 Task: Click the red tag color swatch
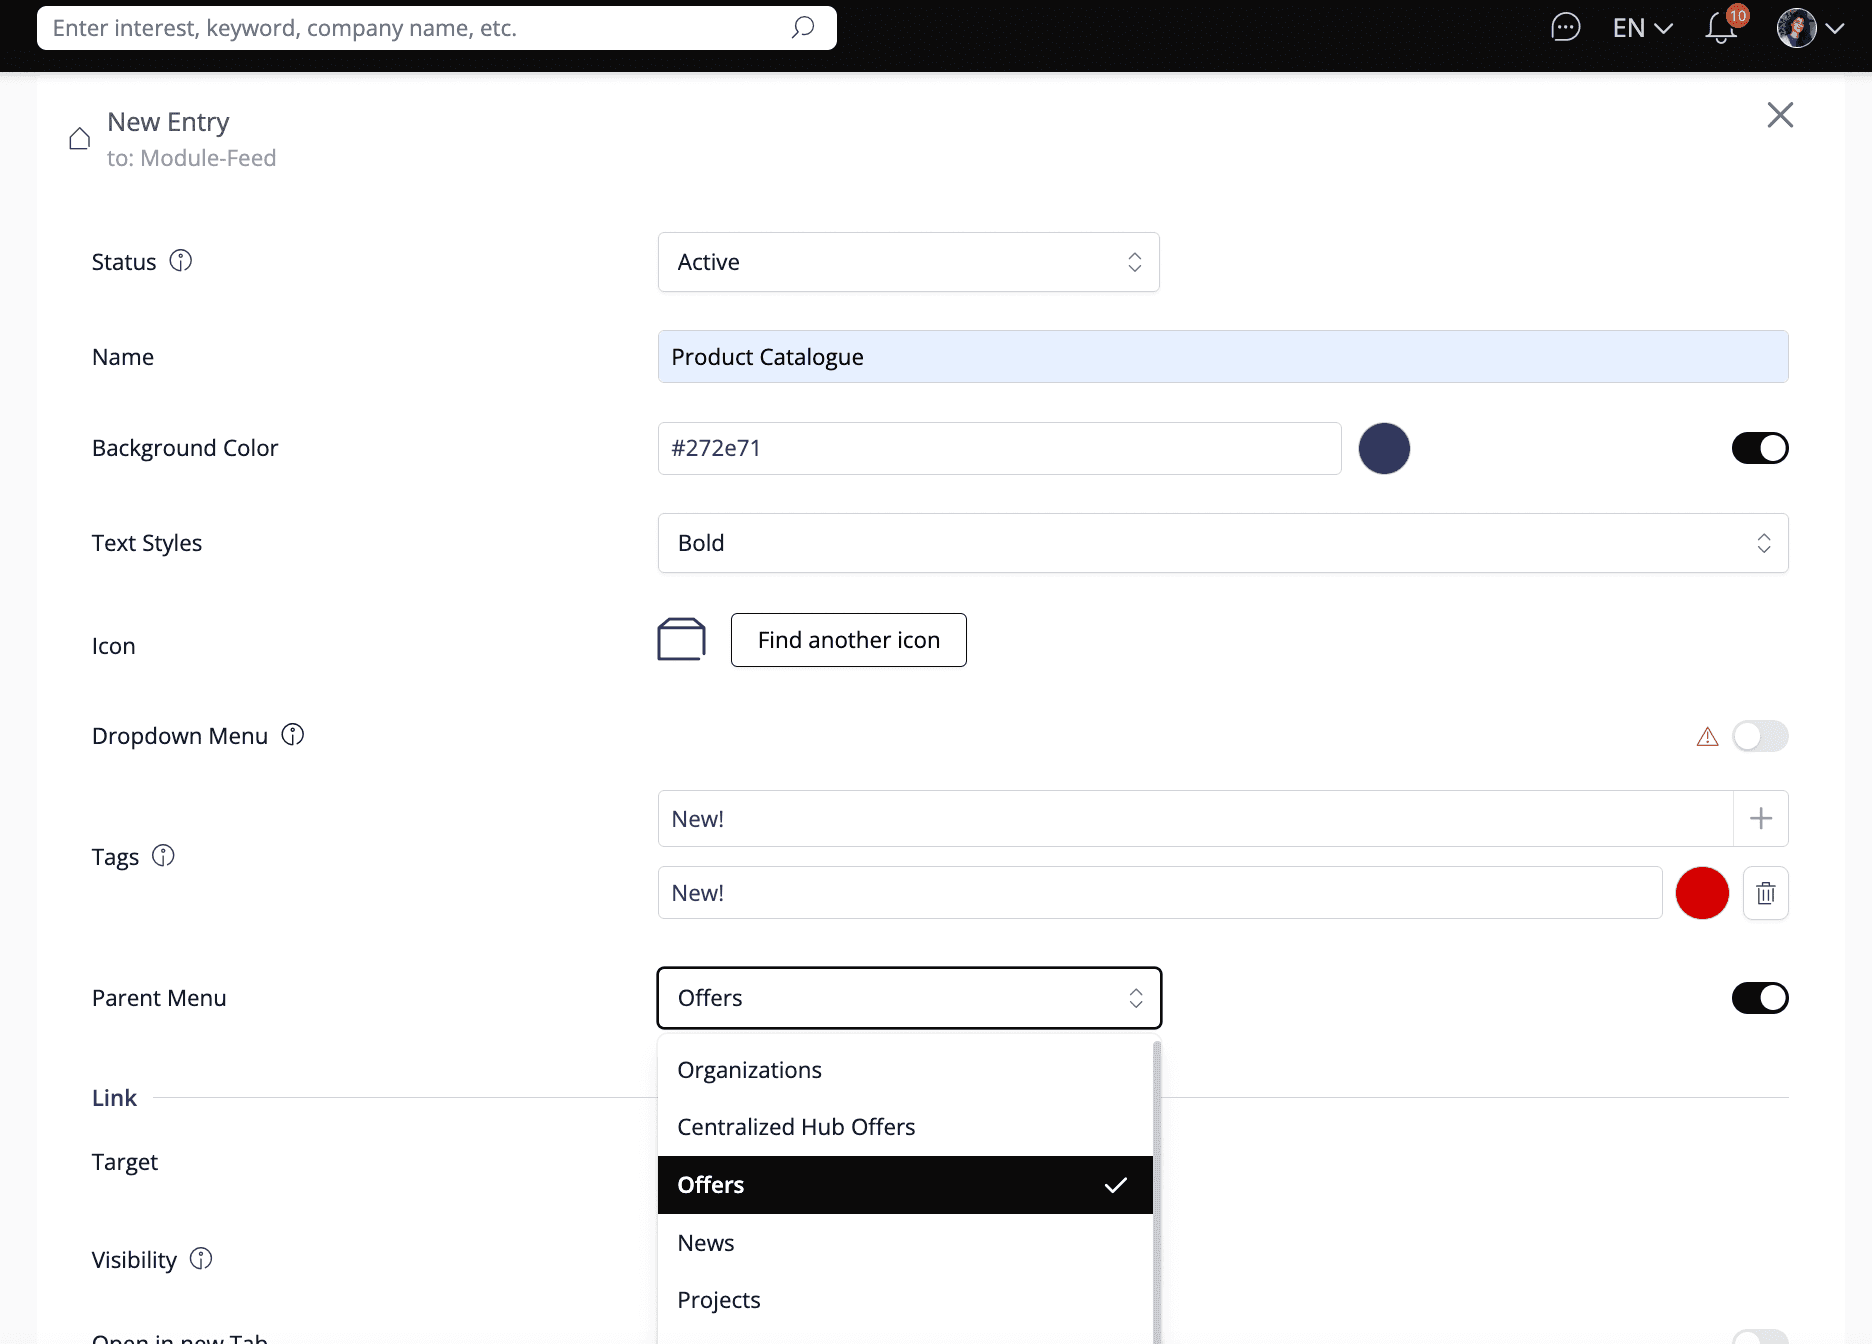pos(1702,893)
